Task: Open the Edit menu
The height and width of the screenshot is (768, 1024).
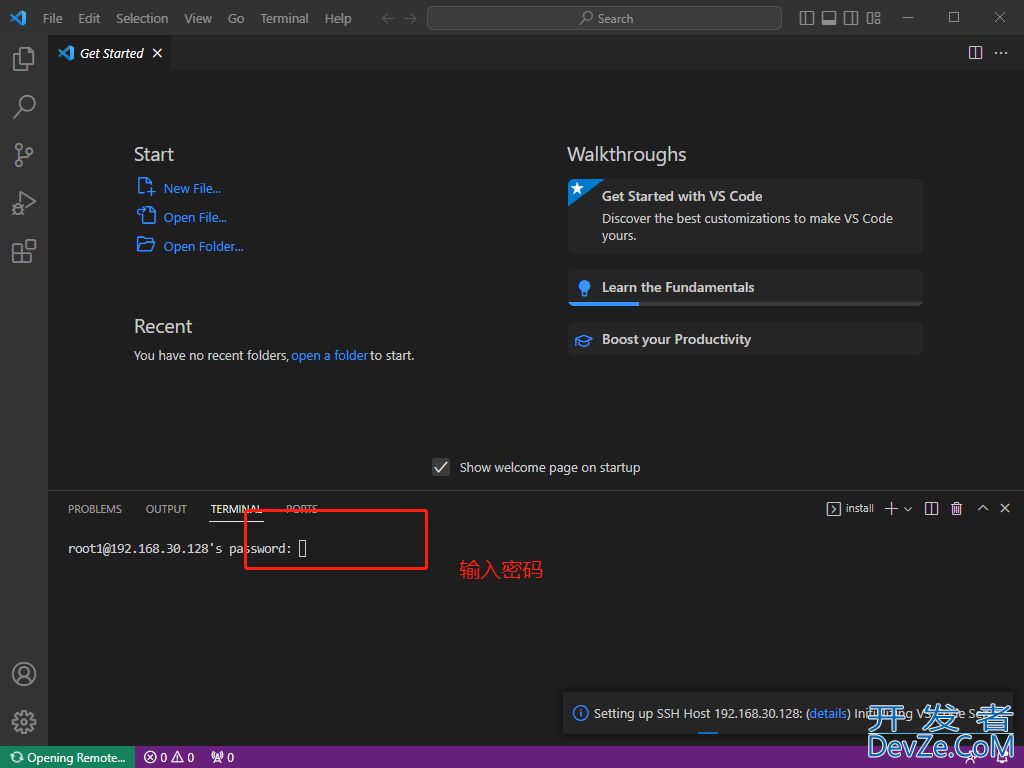Action: pos(89,18)
